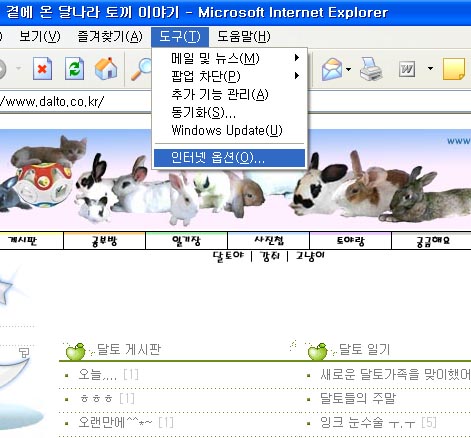
Task: Open dropdown arrow beside Word edit icon
Action: 430,69
